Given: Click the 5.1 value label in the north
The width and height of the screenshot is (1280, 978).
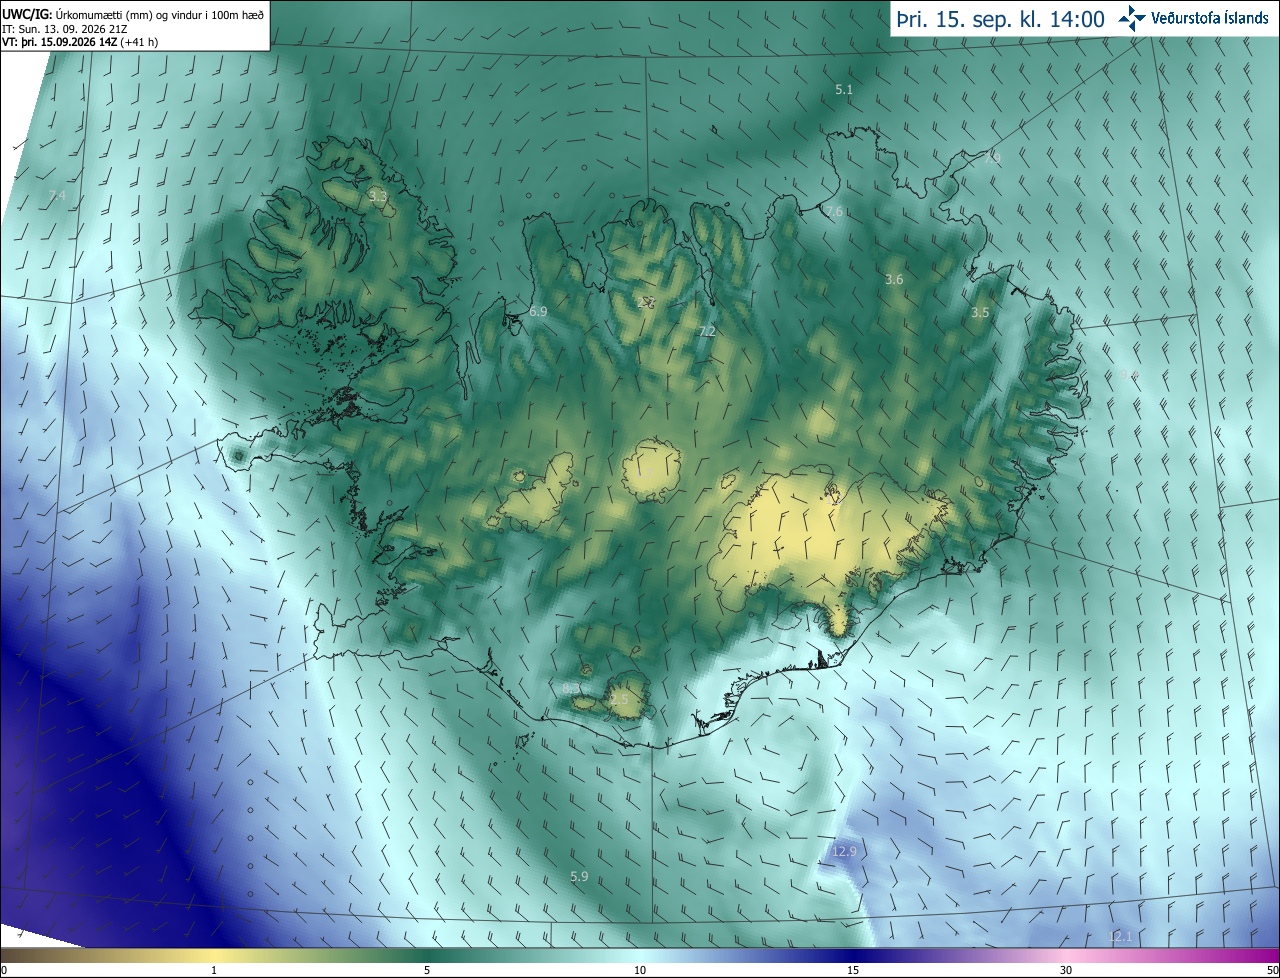Looking at the screenshot, I should coord(844,90).
